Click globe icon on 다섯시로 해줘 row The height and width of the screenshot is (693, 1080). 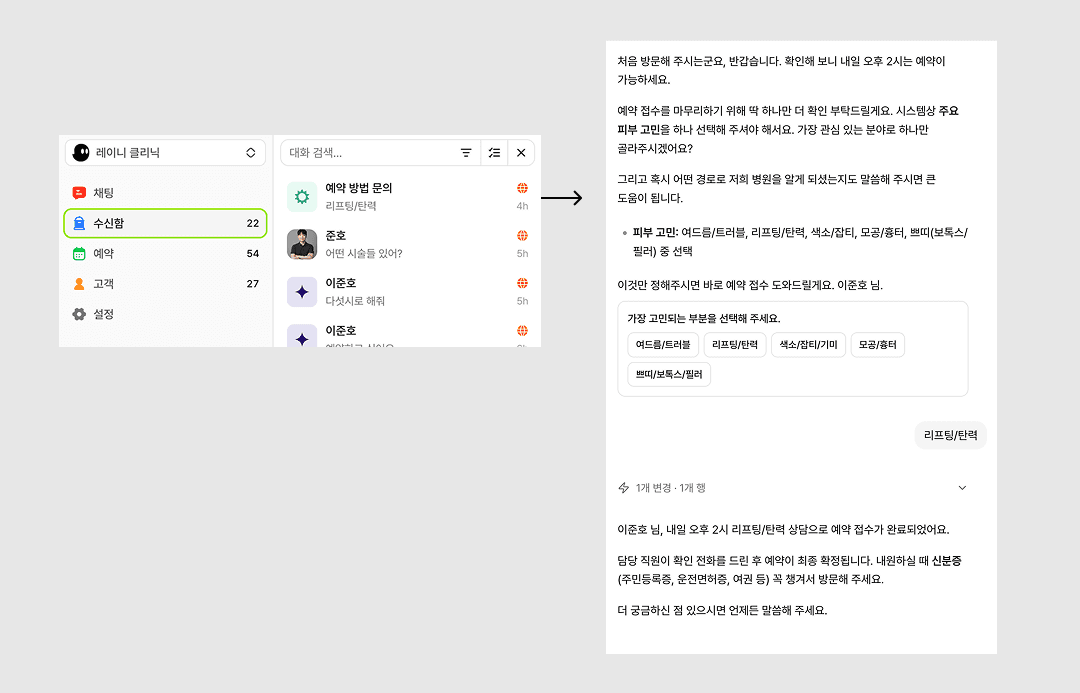click(x=523, y=283)
